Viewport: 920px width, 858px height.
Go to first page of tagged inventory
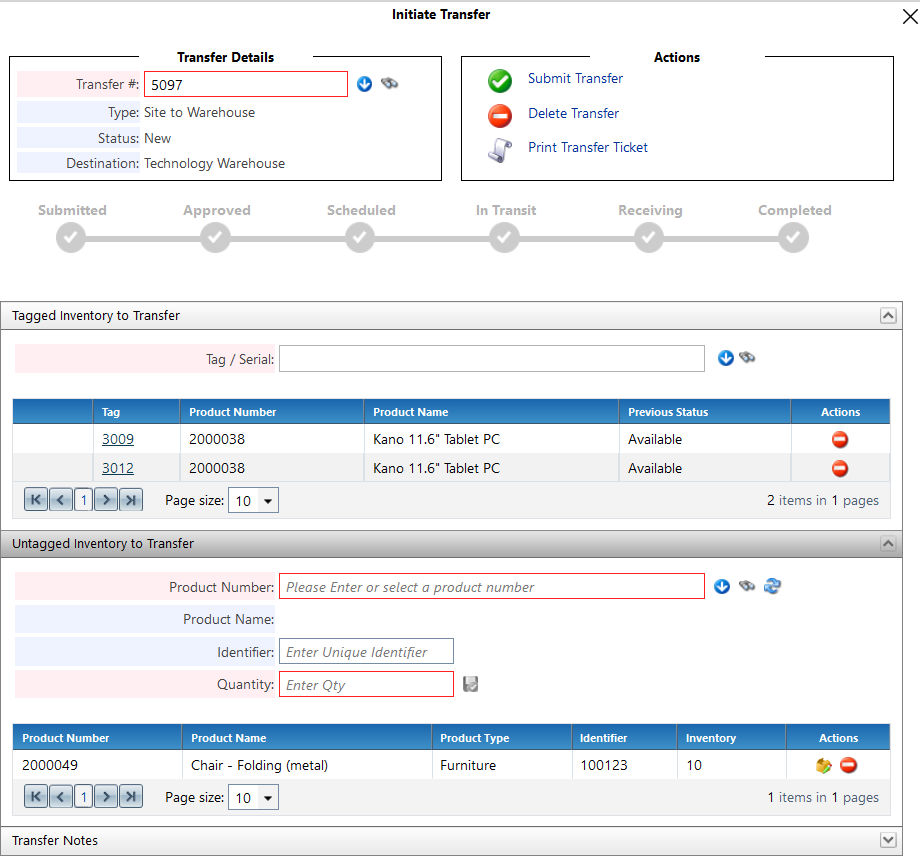point(36,500)
